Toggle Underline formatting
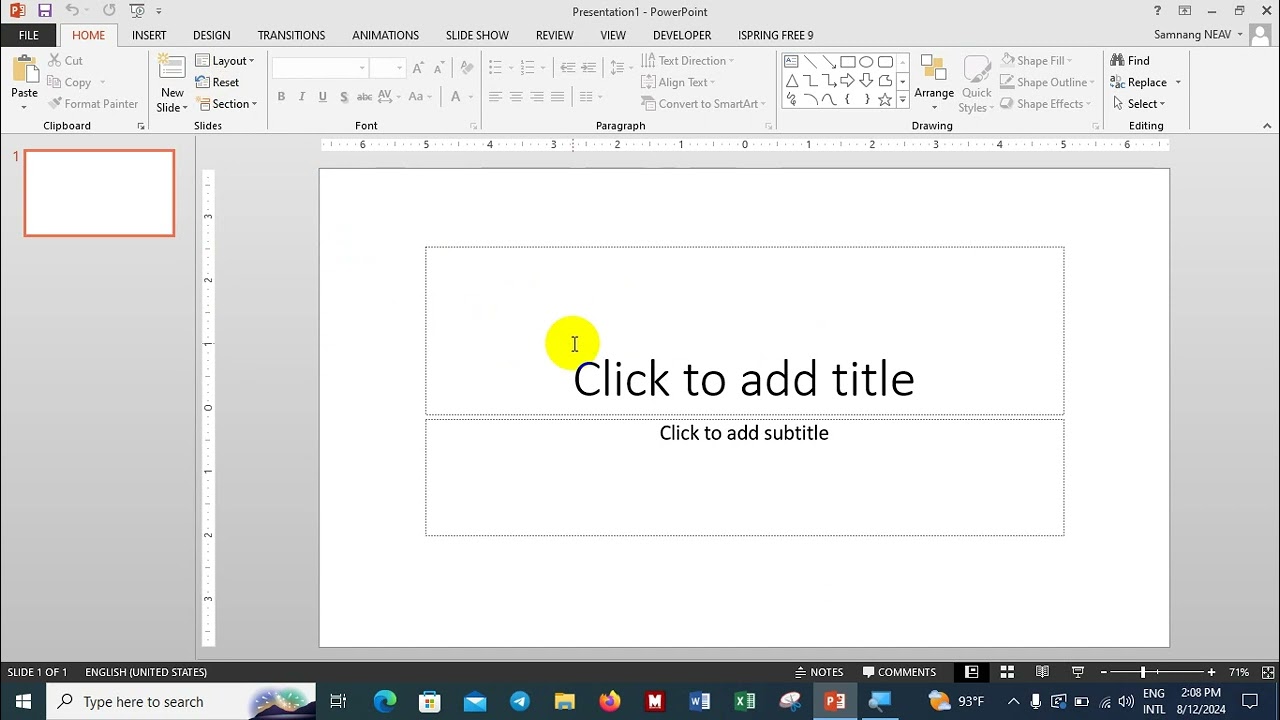Screen dimensions: 1280x720 tap(322, 97)
